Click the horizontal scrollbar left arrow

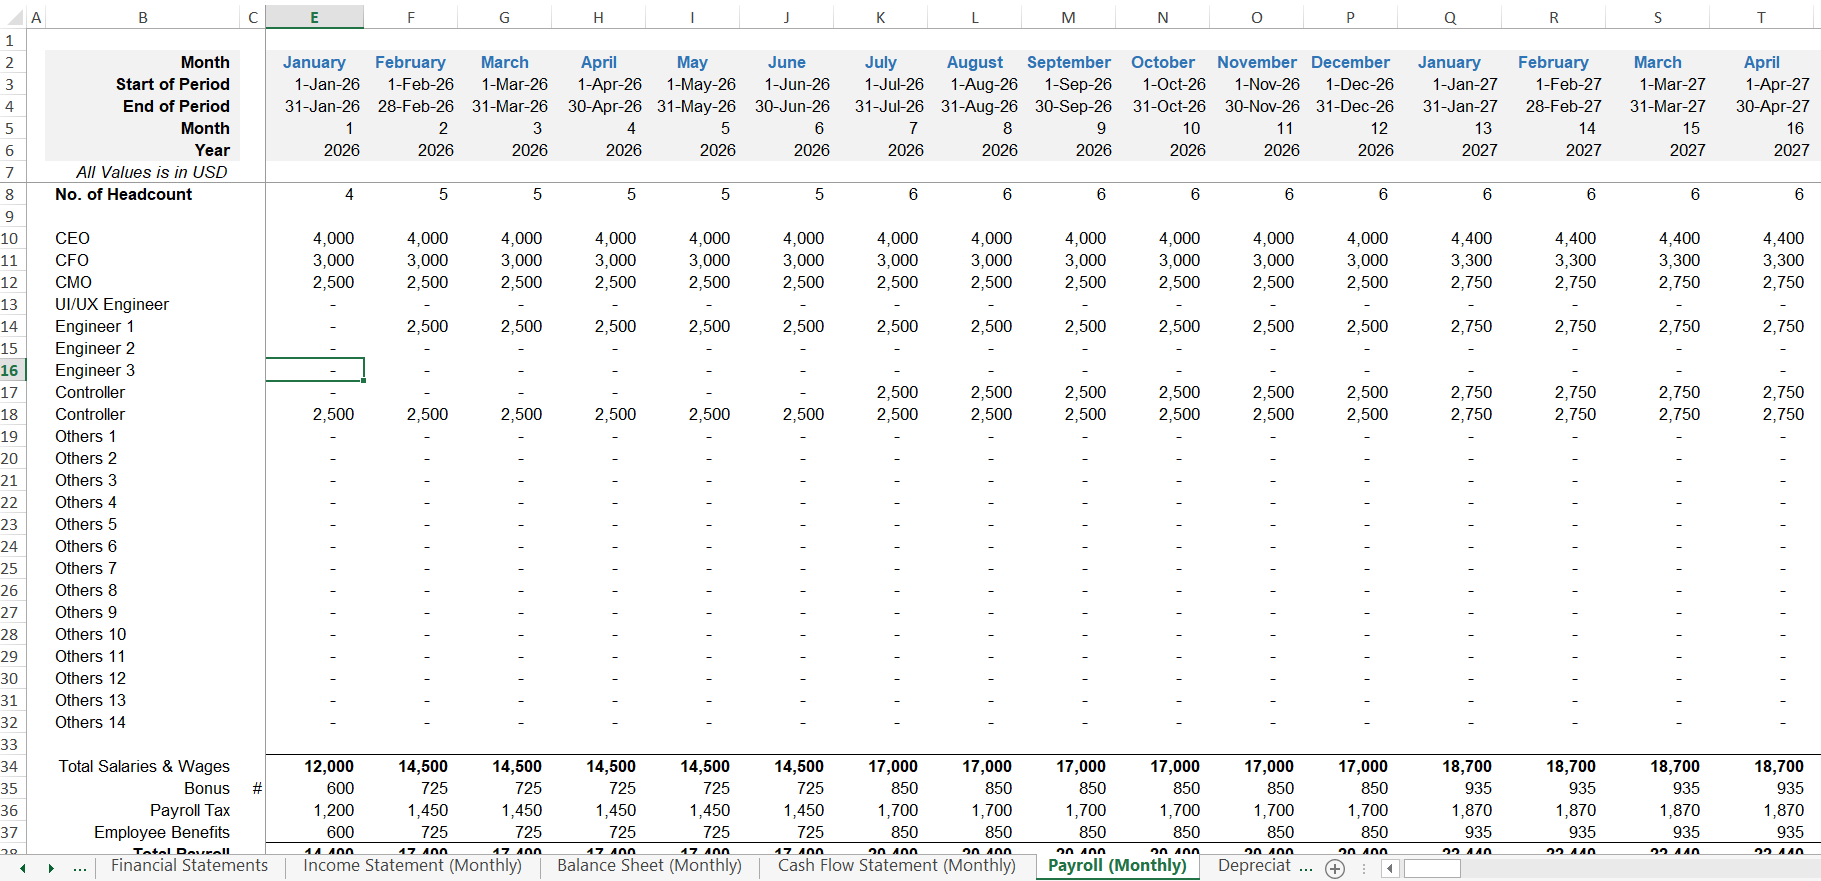pyautogui.click(x=1390, y=869)
